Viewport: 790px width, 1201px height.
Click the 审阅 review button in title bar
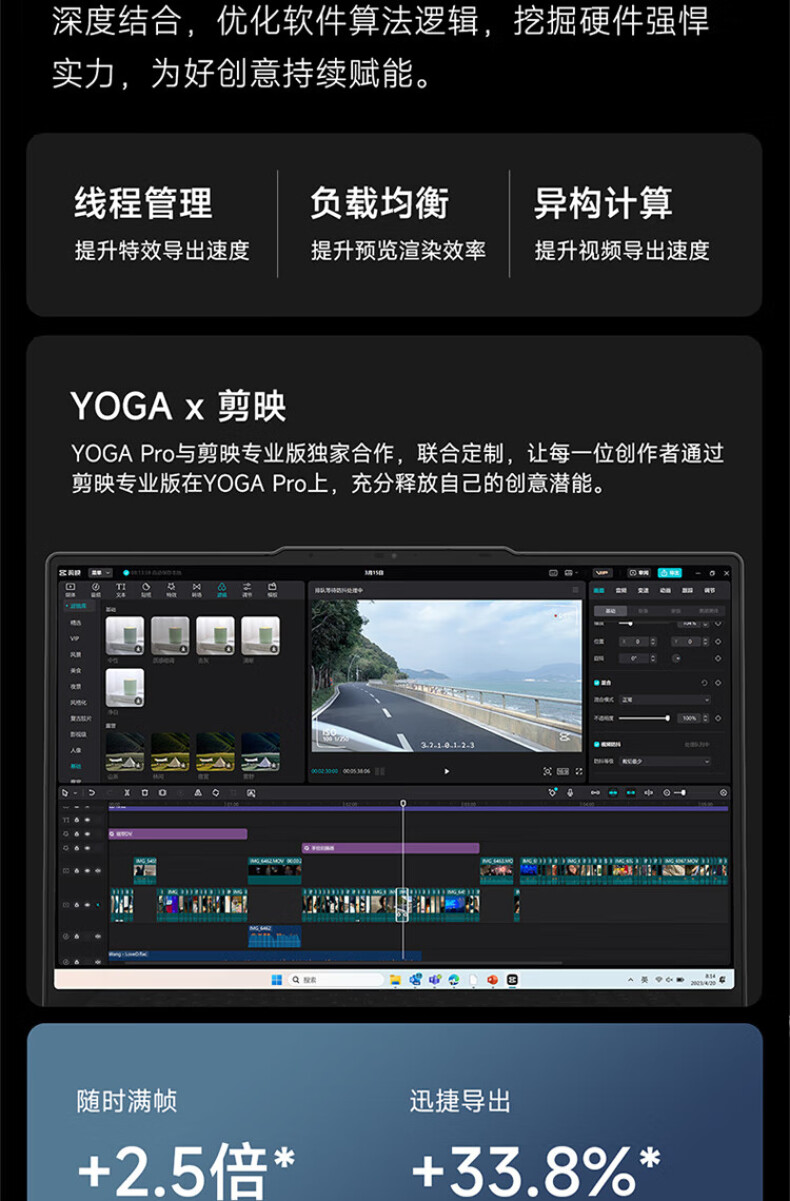coord(639,573)
